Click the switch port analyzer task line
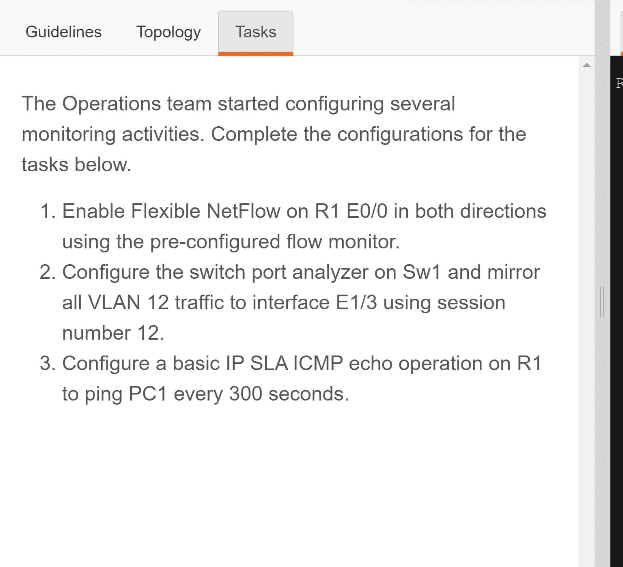Image resolution: width=623 pixels, height=567 pixels. (300, 272)
